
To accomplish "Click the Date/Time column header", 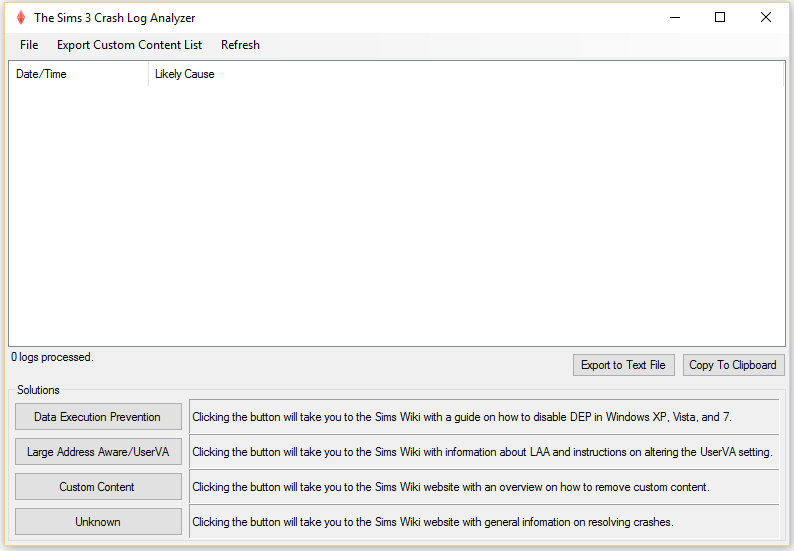I will click(78, 74).
